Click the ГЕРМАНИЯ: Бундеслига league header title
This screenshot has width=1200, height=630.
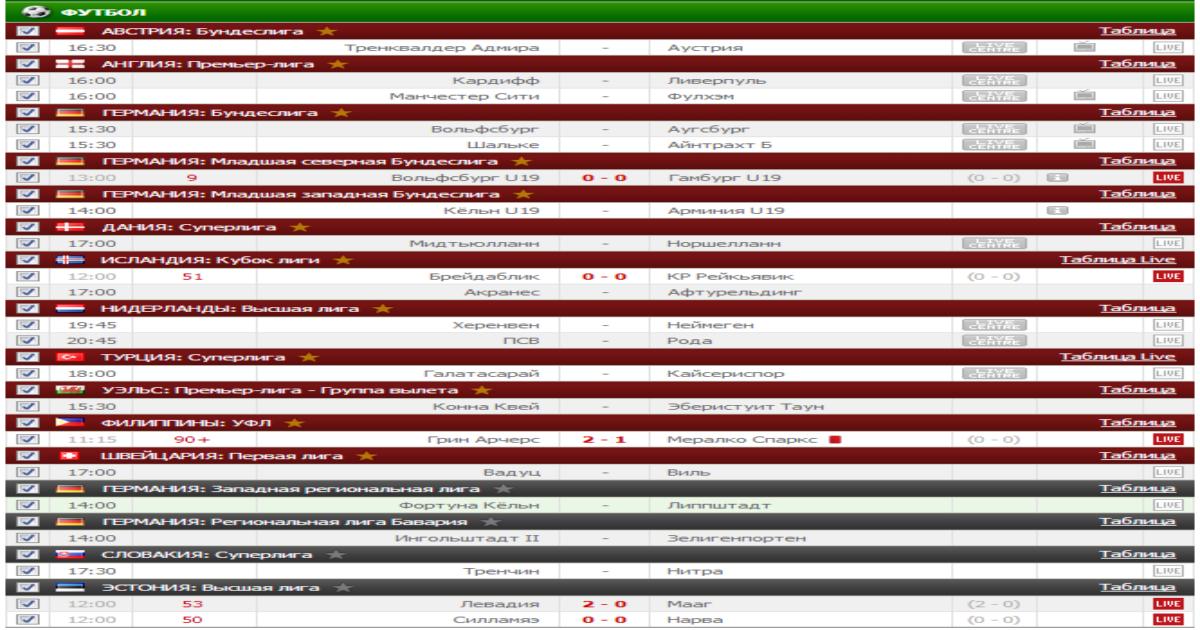pos(209,113)
